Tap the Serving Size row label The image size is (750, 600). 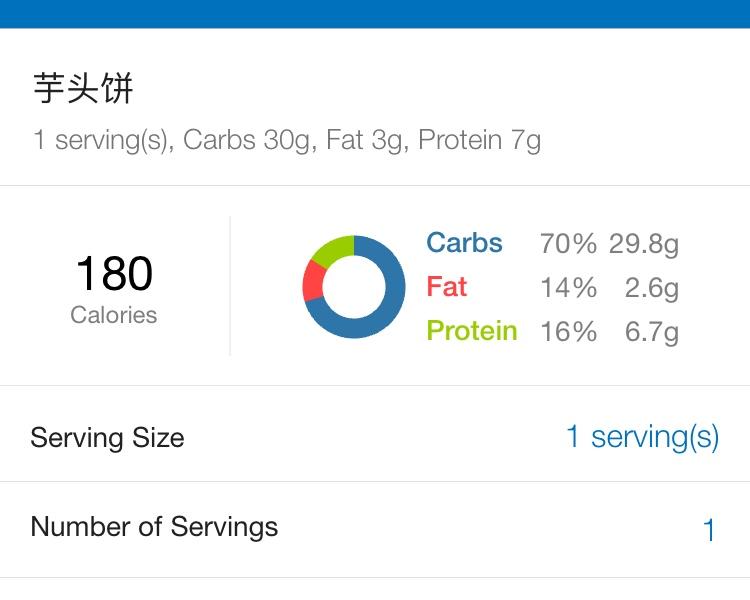(x=107, y=437)
